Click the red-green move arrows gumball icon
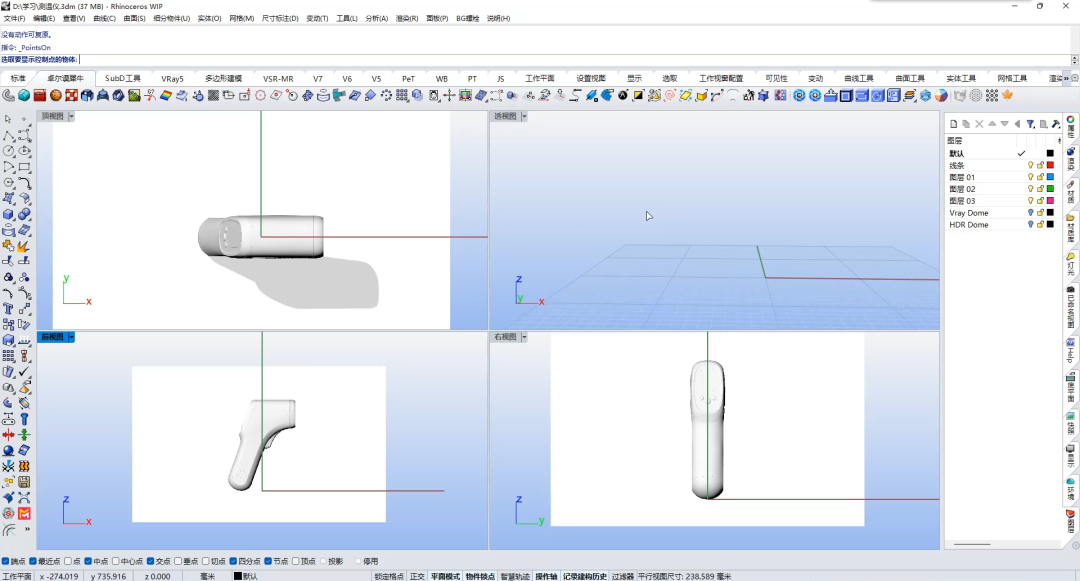 pyautogui.click(x=449, y=96)
